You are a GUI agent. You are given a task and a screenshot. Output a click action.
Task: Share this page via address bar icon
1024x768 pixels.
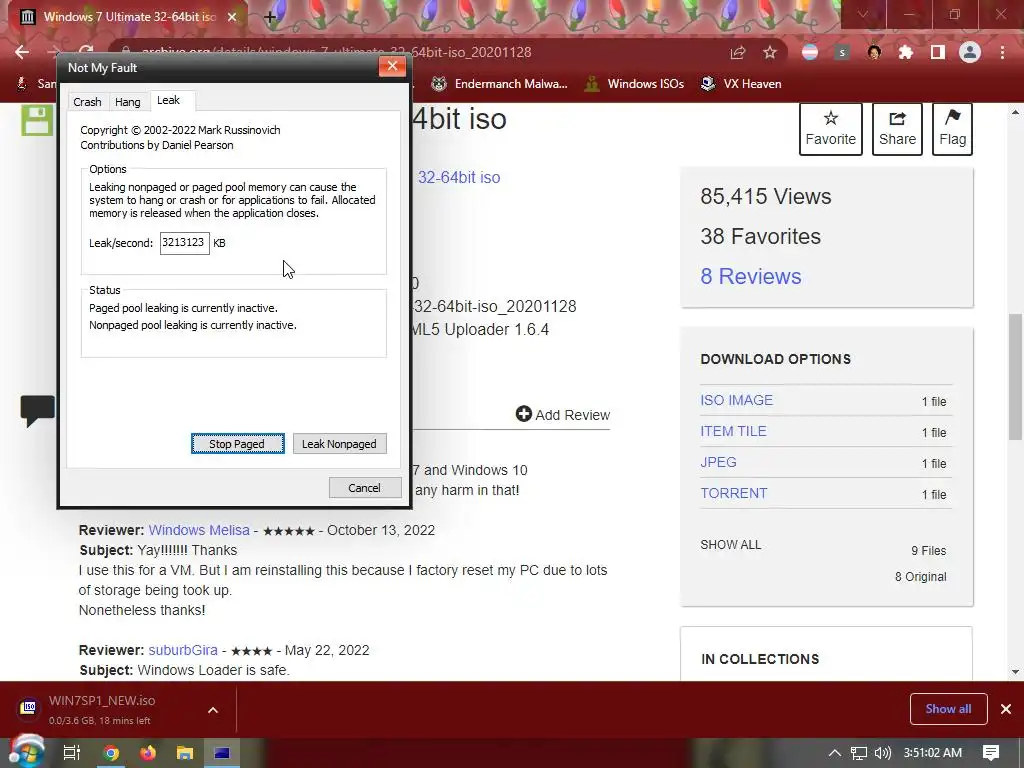(738, 52)
